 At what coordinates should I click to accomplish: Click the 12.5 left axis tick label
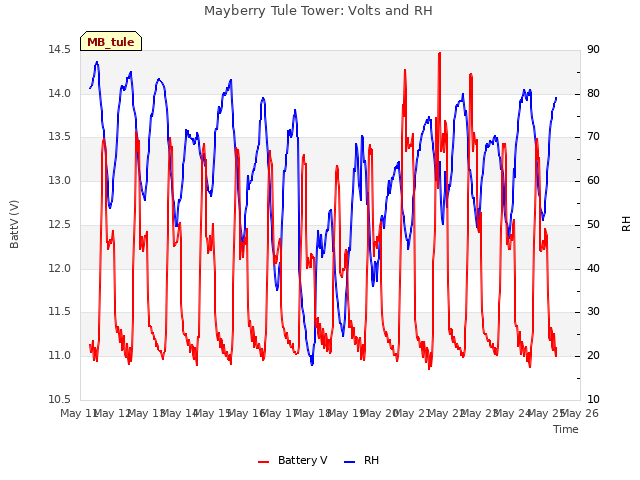click(x=60, y=224)
